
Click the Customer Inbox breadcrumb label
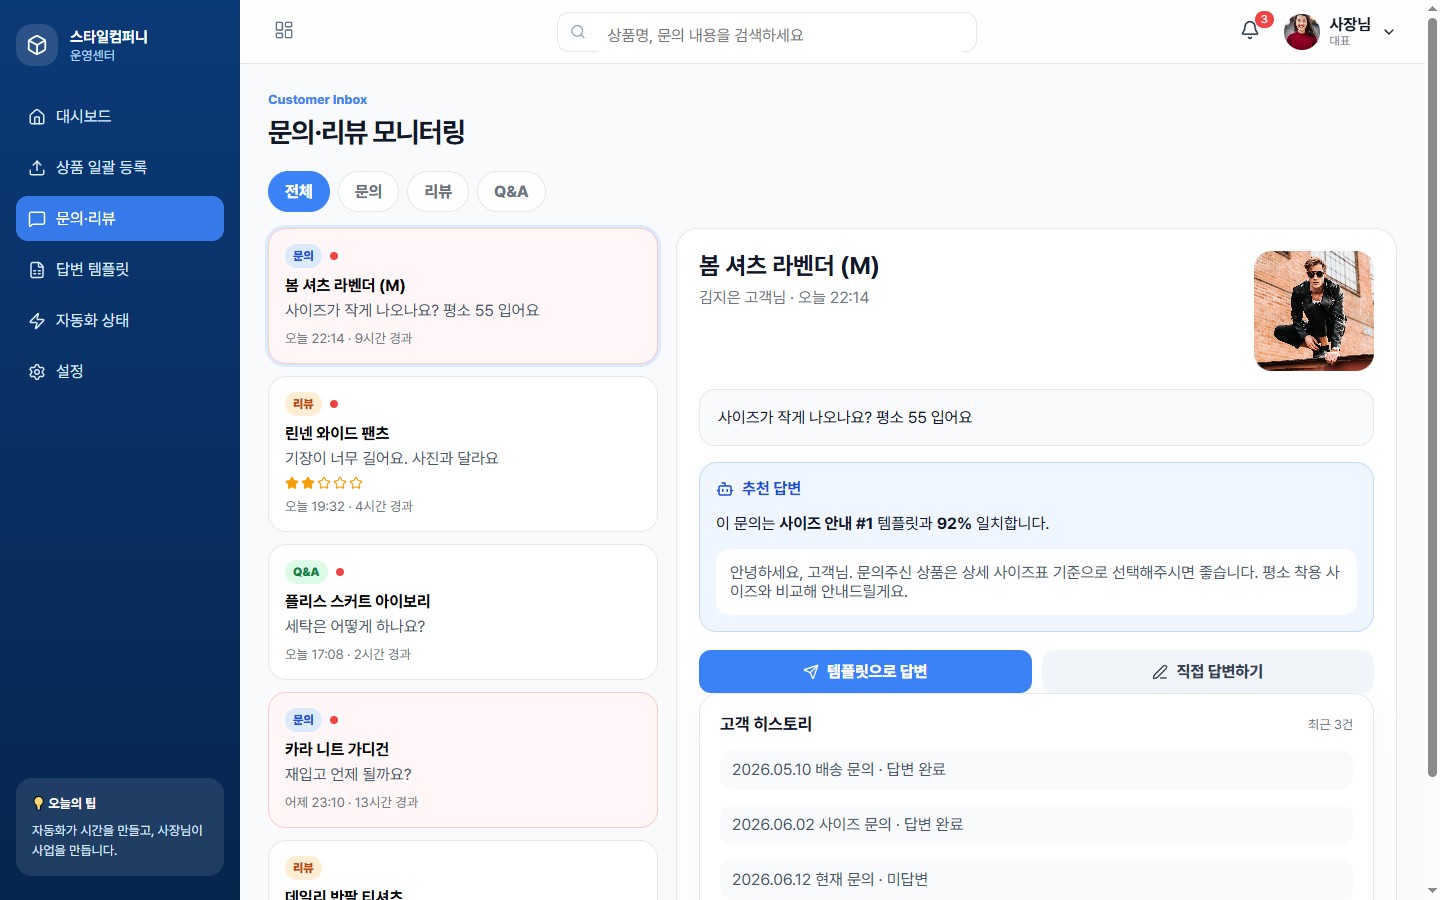(x=317, y=100)
